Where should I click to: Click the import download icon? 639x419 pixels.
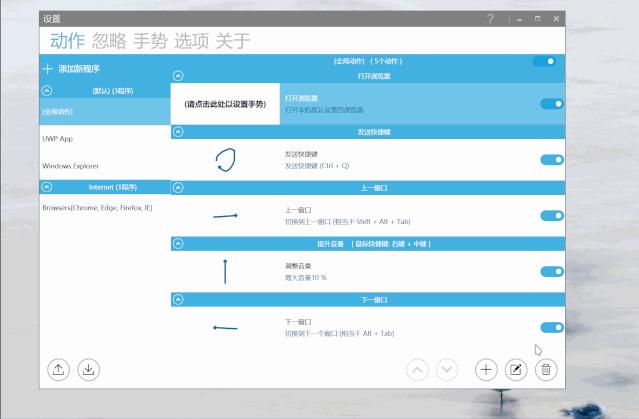(x=88, y=370)
